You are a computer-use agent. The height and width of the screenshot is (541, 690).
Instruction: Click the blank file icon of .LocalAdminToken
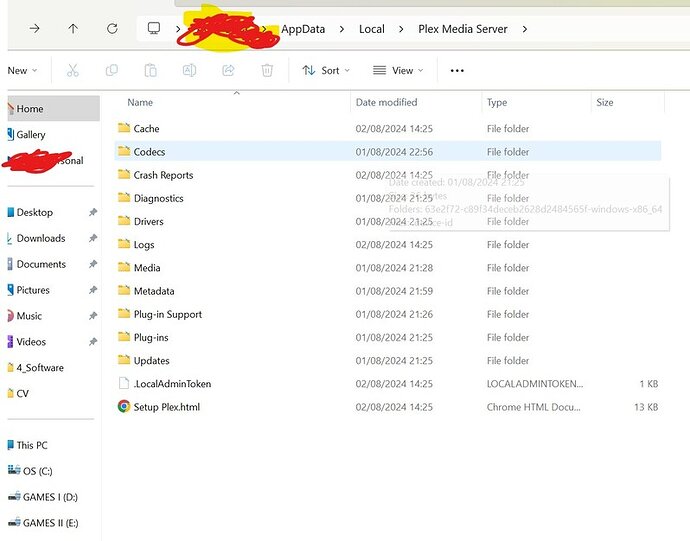click(x=124, y=383)
